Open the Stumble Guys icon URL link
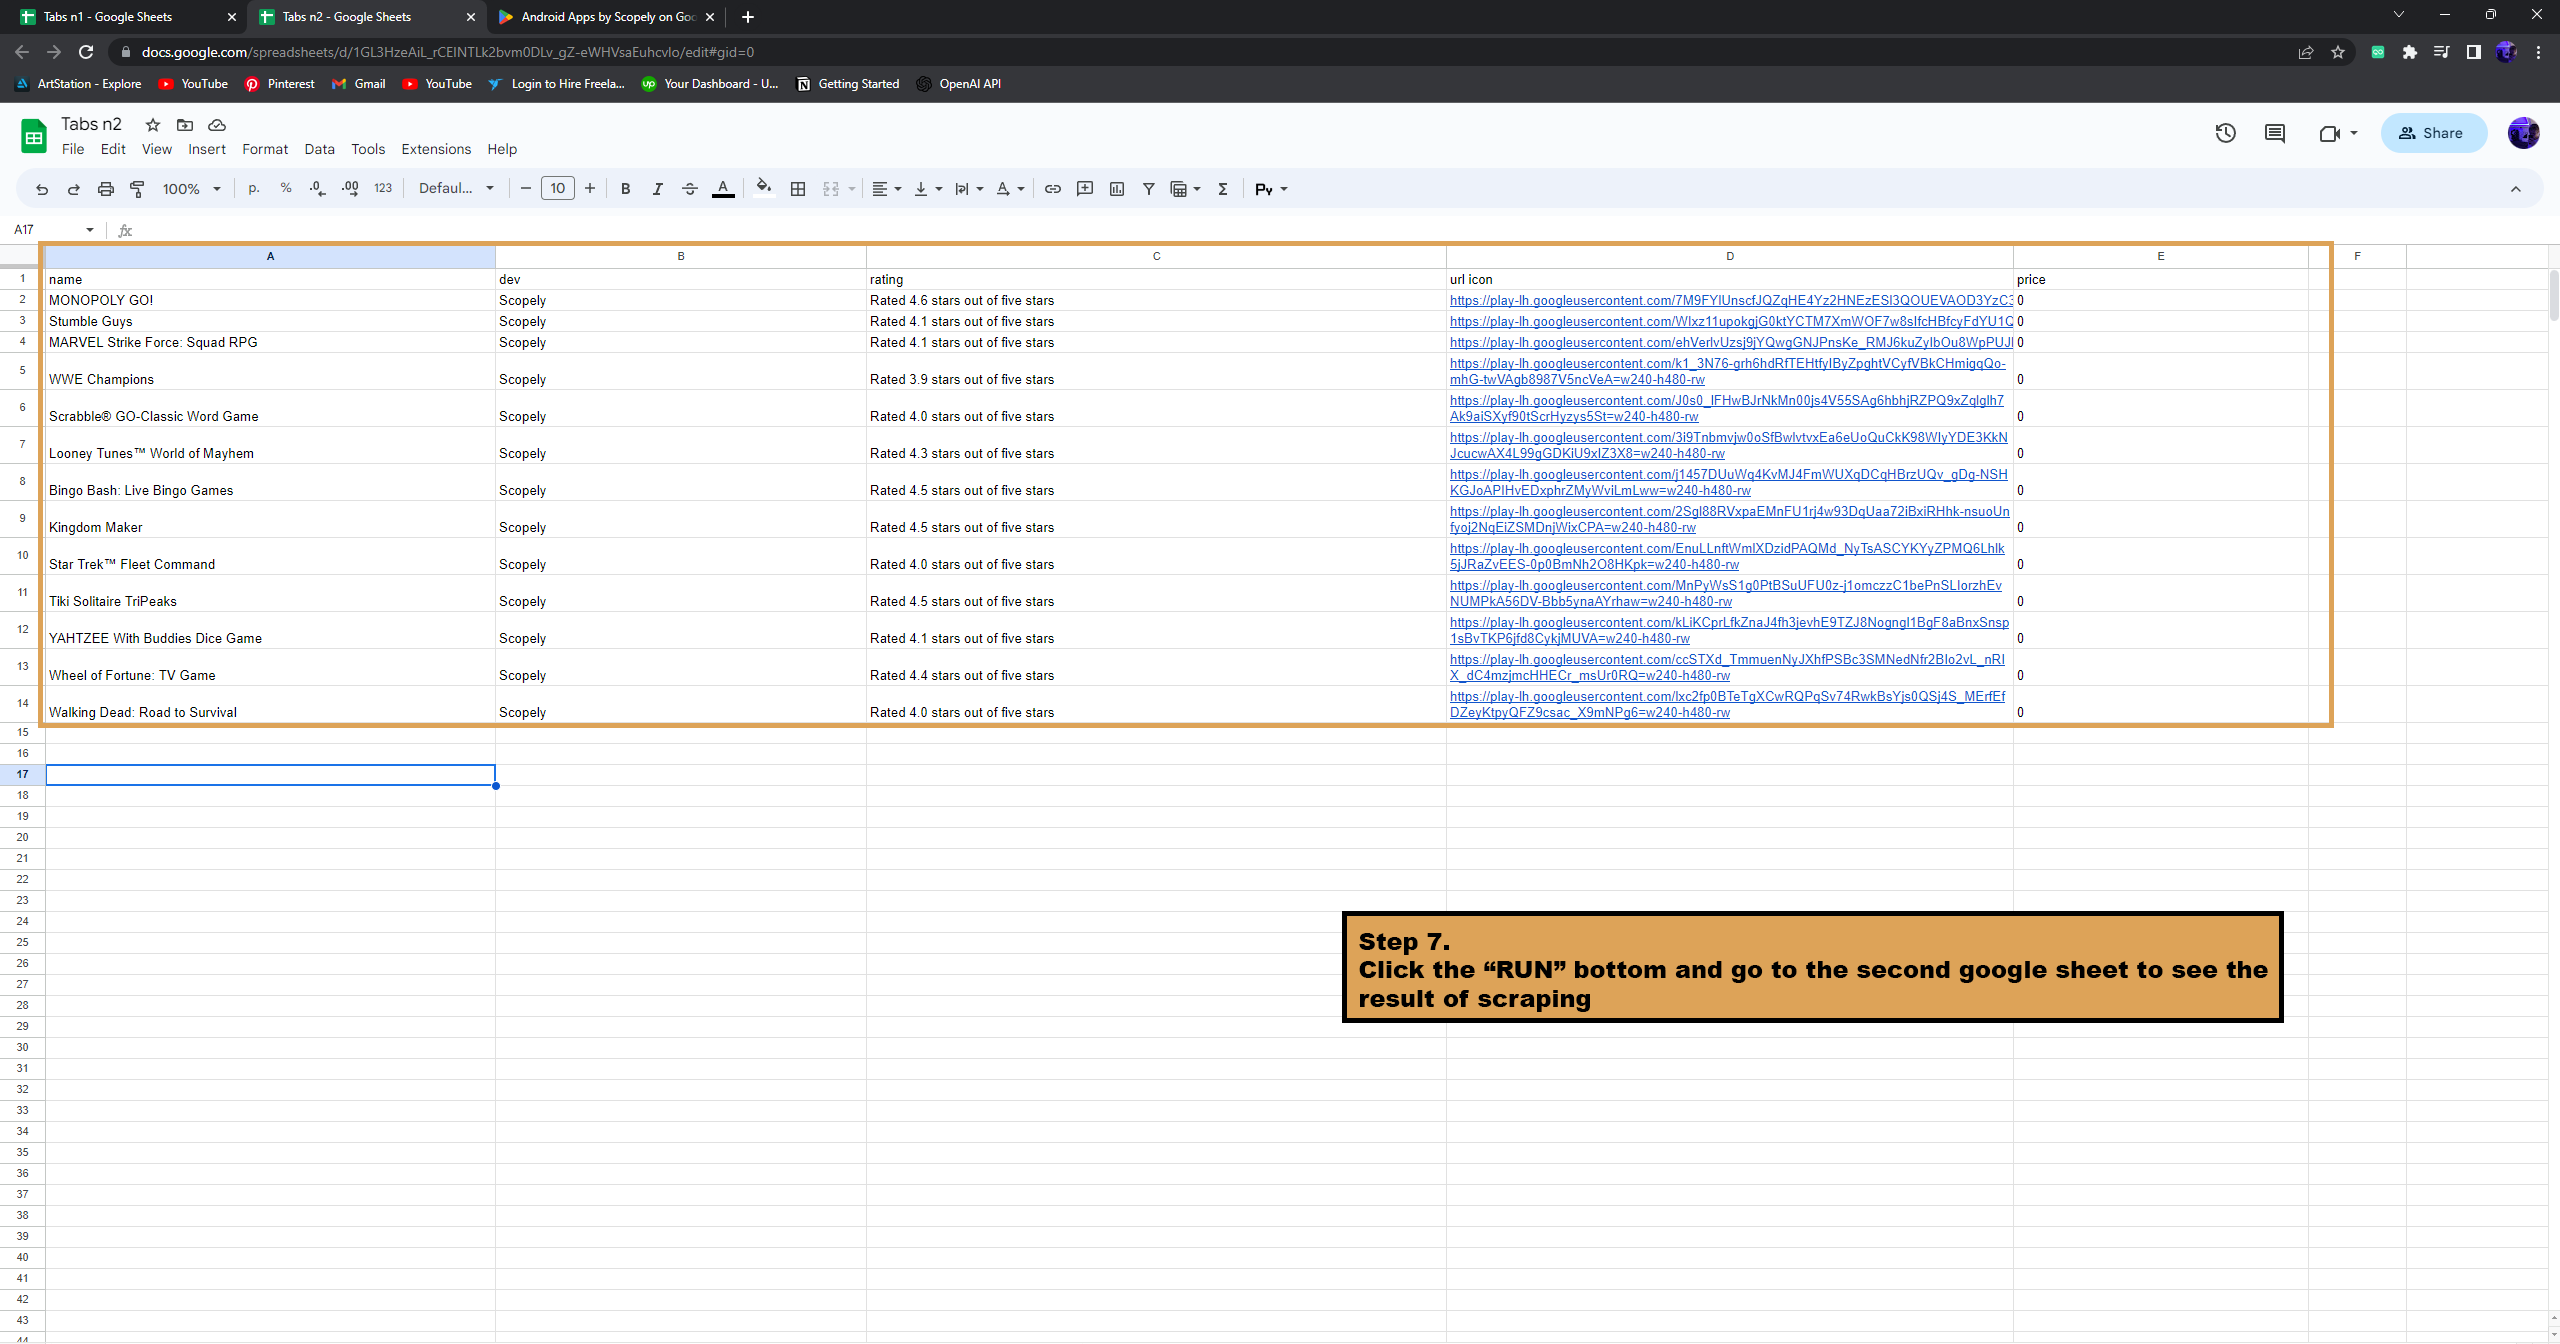 click(x=1731, y=321)
